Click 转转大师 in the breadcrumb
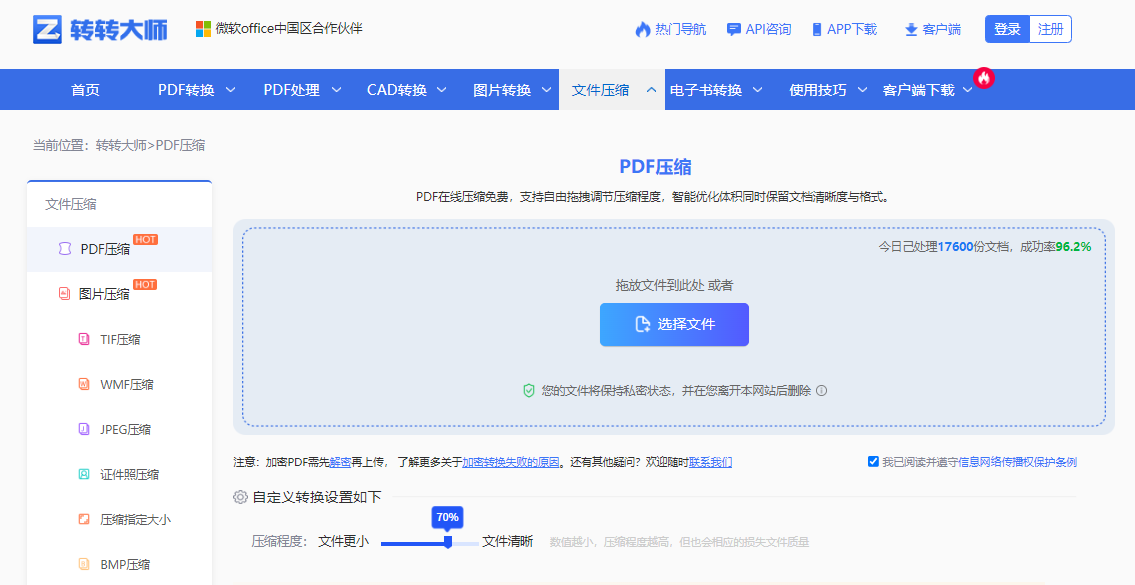Screen dimensions: 1135x585 pos(121,145)
